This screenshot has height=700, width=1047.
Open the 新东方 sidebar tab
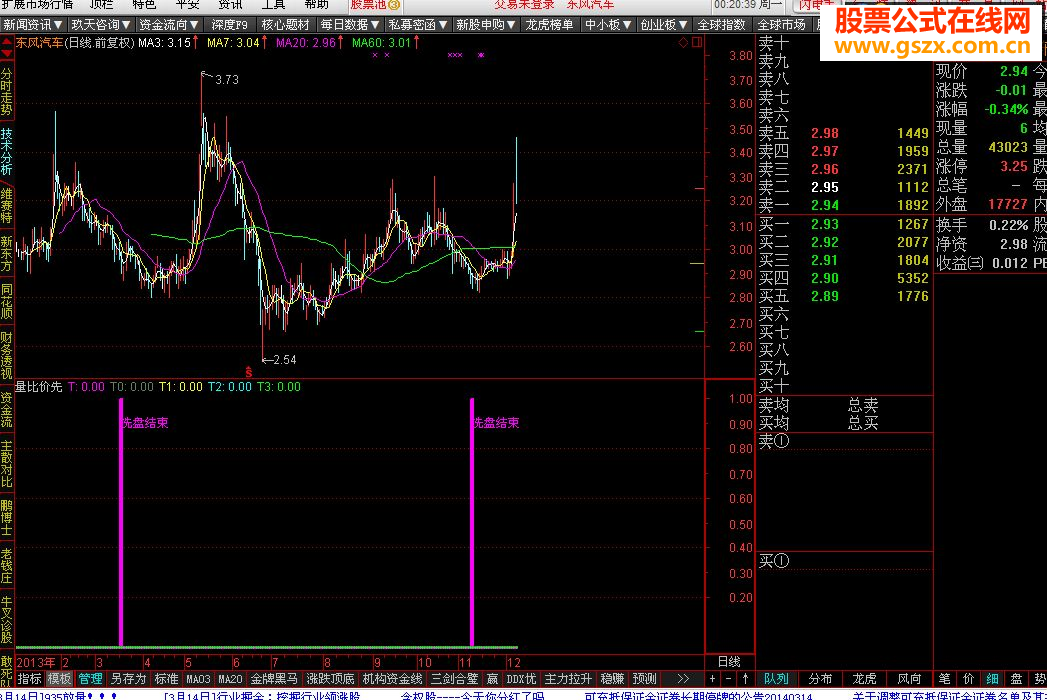click(x=7, y=253)
